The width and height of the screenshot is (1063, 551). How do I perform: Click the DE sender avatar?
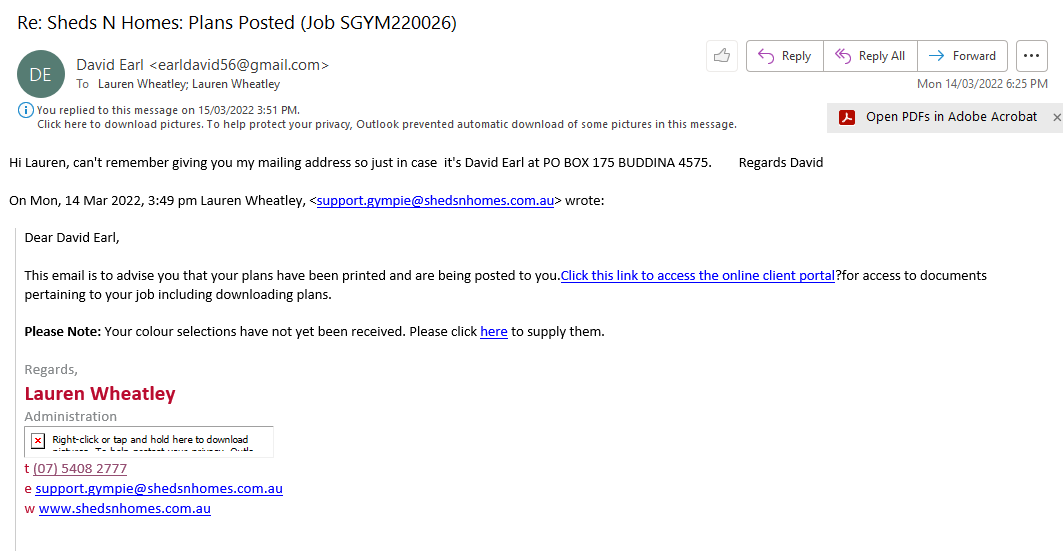pyautogui.click(x=40, y=74)
